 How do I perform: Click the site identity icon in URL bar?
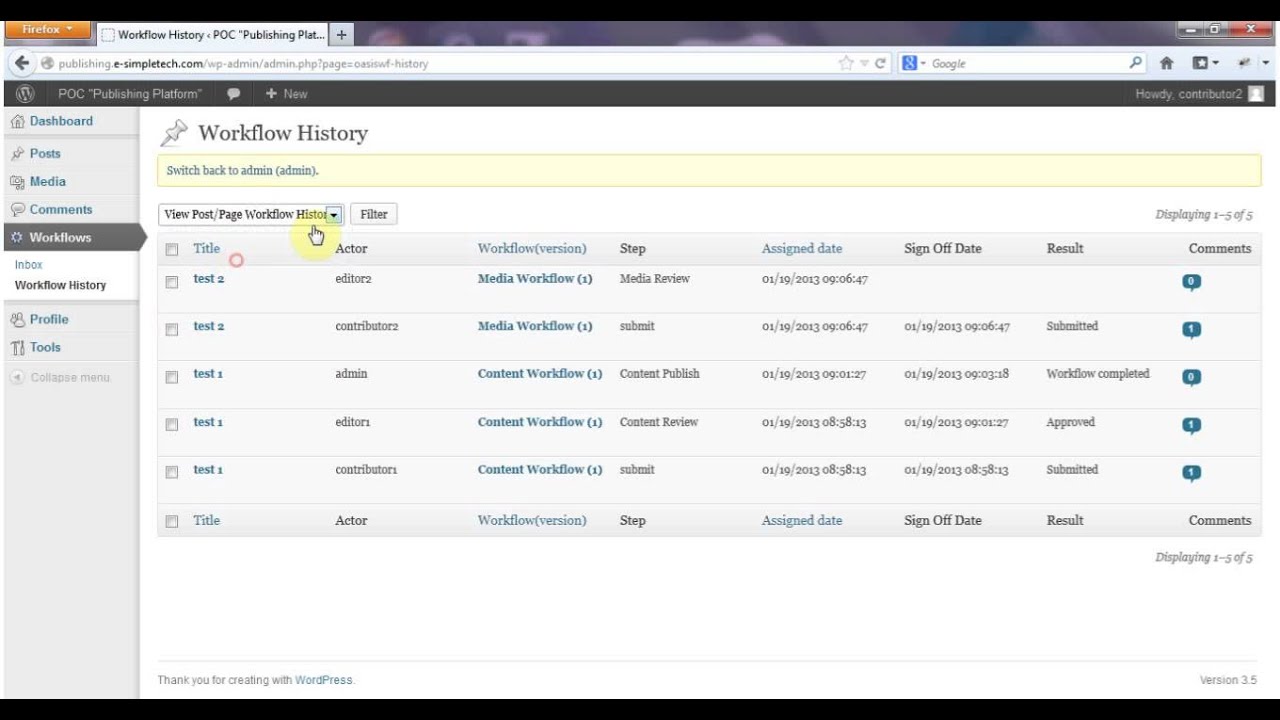coord(47,63)
